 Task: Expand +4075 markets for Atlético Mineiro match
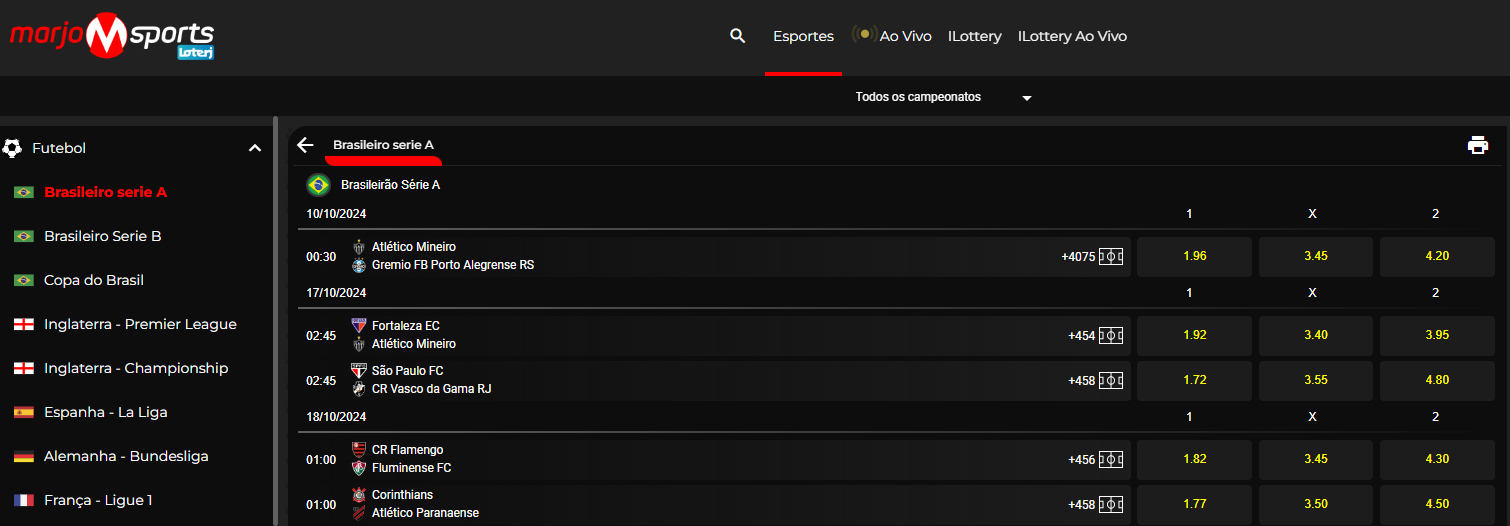[x=1078, y=257]
